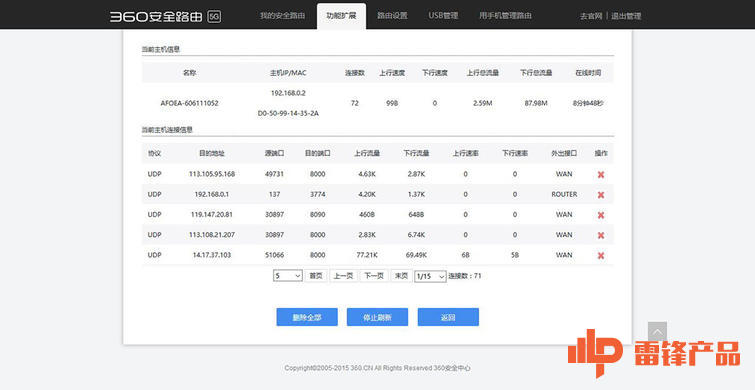
Task: Click online time 8分钟48秒
Action: pyautogui.click(x=588, y=103)
